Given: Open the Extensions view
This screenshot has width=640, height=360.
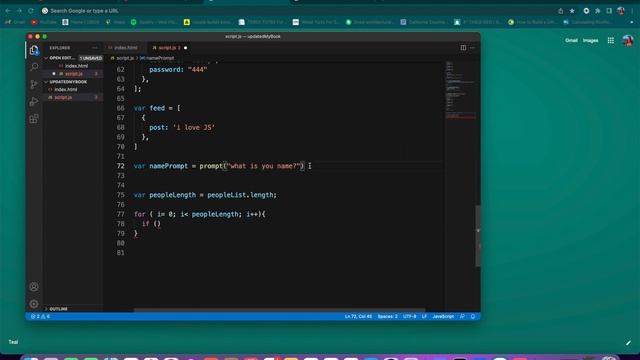Looking at the screenshot, I should (34, 119).
